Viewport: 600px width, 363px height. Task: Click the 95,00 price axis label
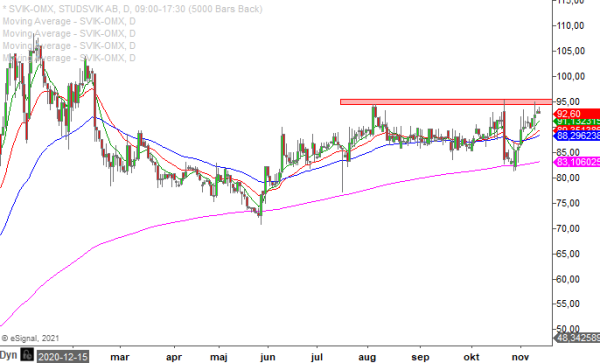(568, 101)
